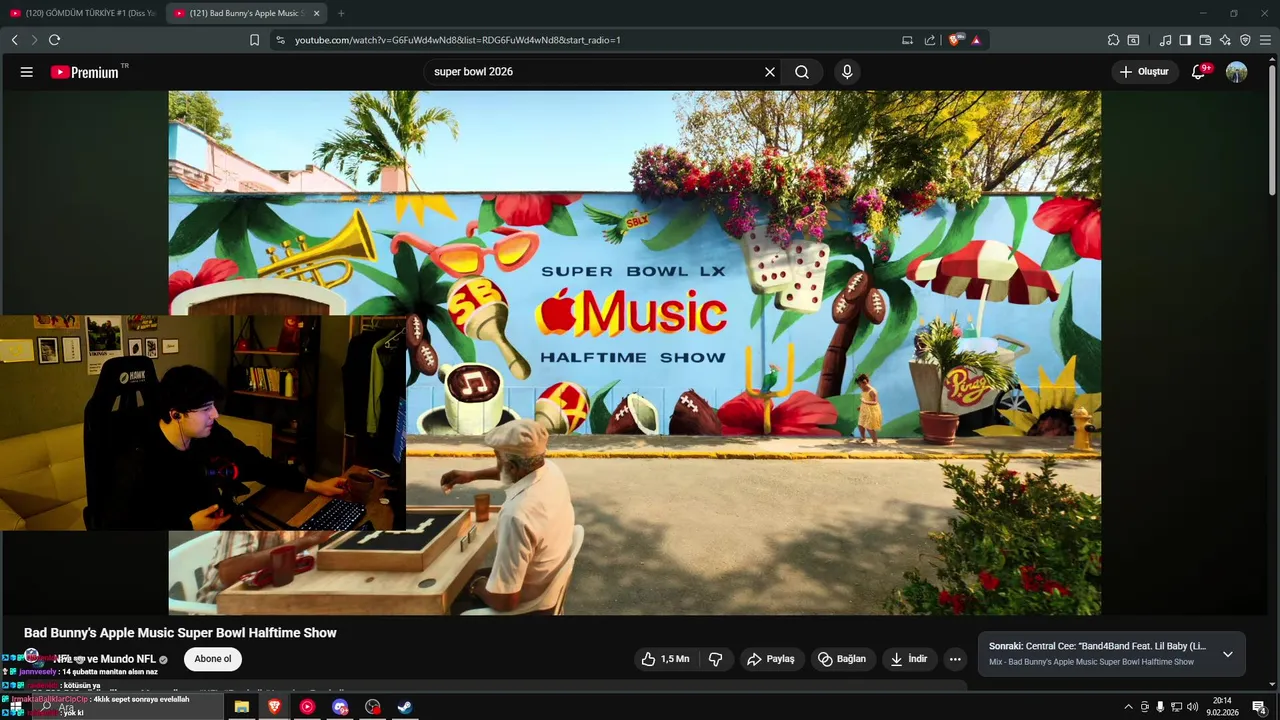Screen dimensions: 1280x720
Task: Click the Oluştur create button
Action: tap(1144, 72)
